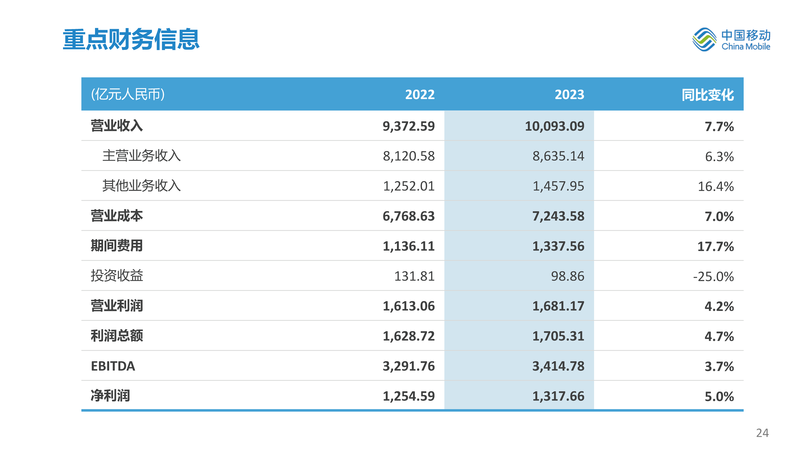Image resolution: width=800 pixels, height=450 pixels.
Task: Select the 2023 column header
Action: [569, 96]
